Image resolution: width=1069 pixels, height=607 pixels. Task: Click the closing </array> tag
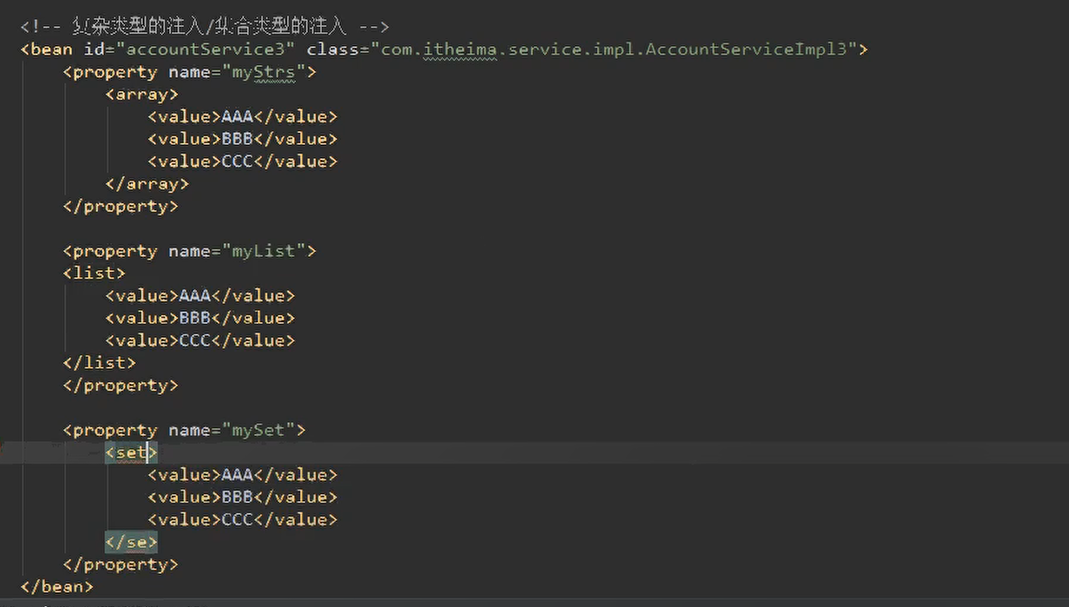[147, 183]
